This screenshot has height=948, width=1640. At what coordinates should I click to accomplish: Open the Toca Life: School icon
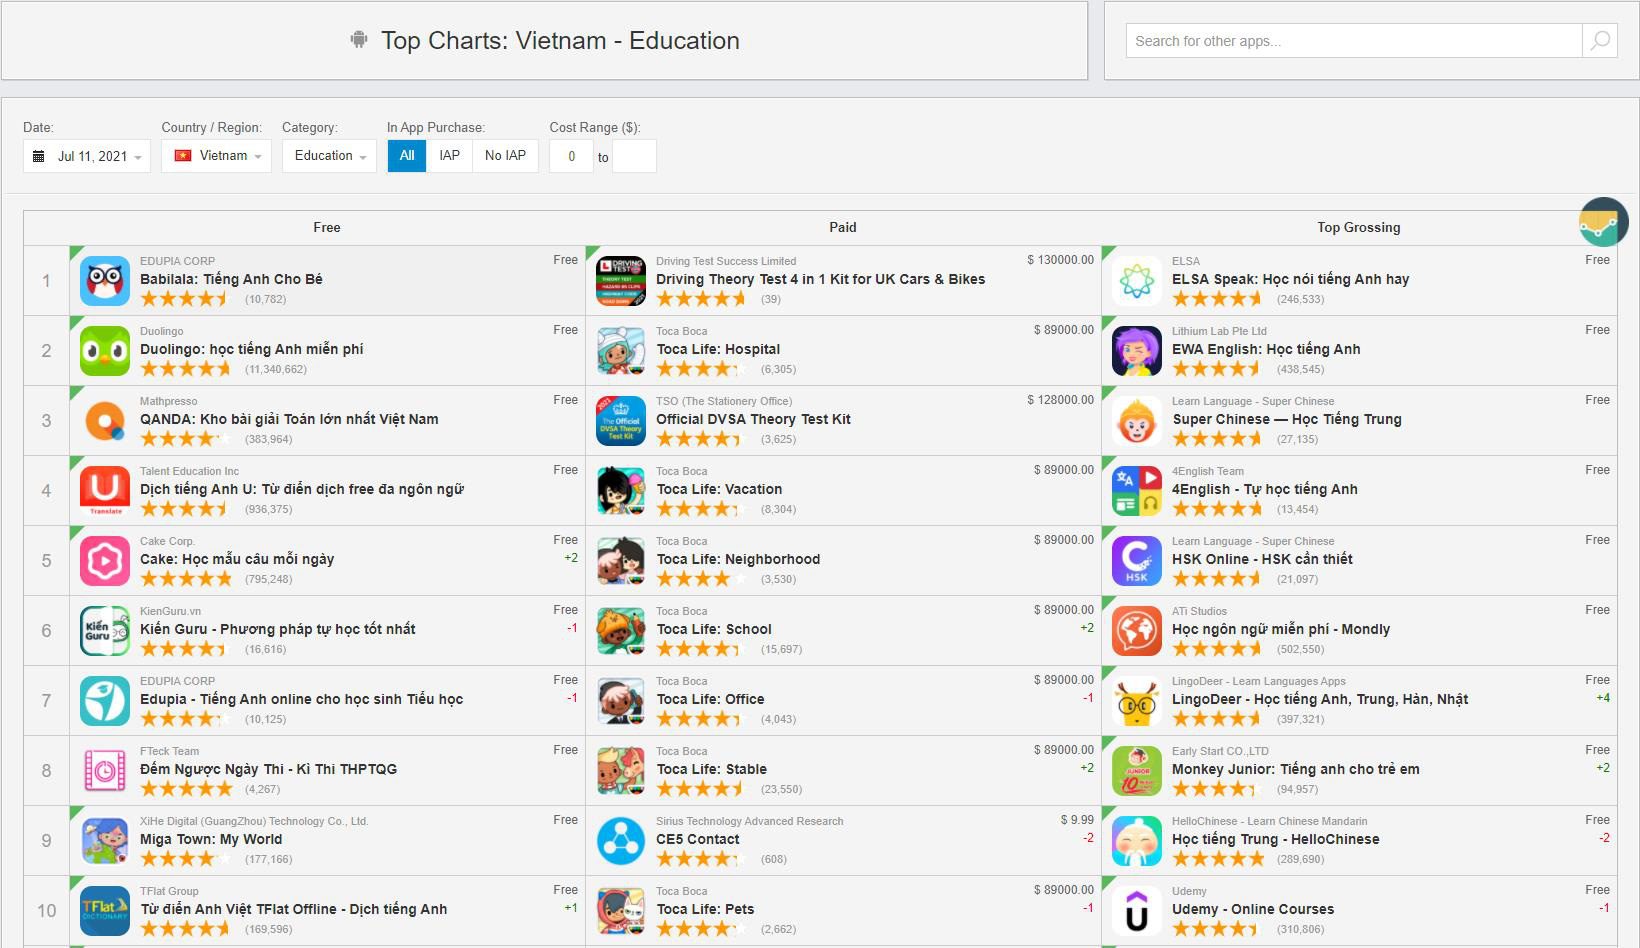pyautogui.click(x=621, y=631)
